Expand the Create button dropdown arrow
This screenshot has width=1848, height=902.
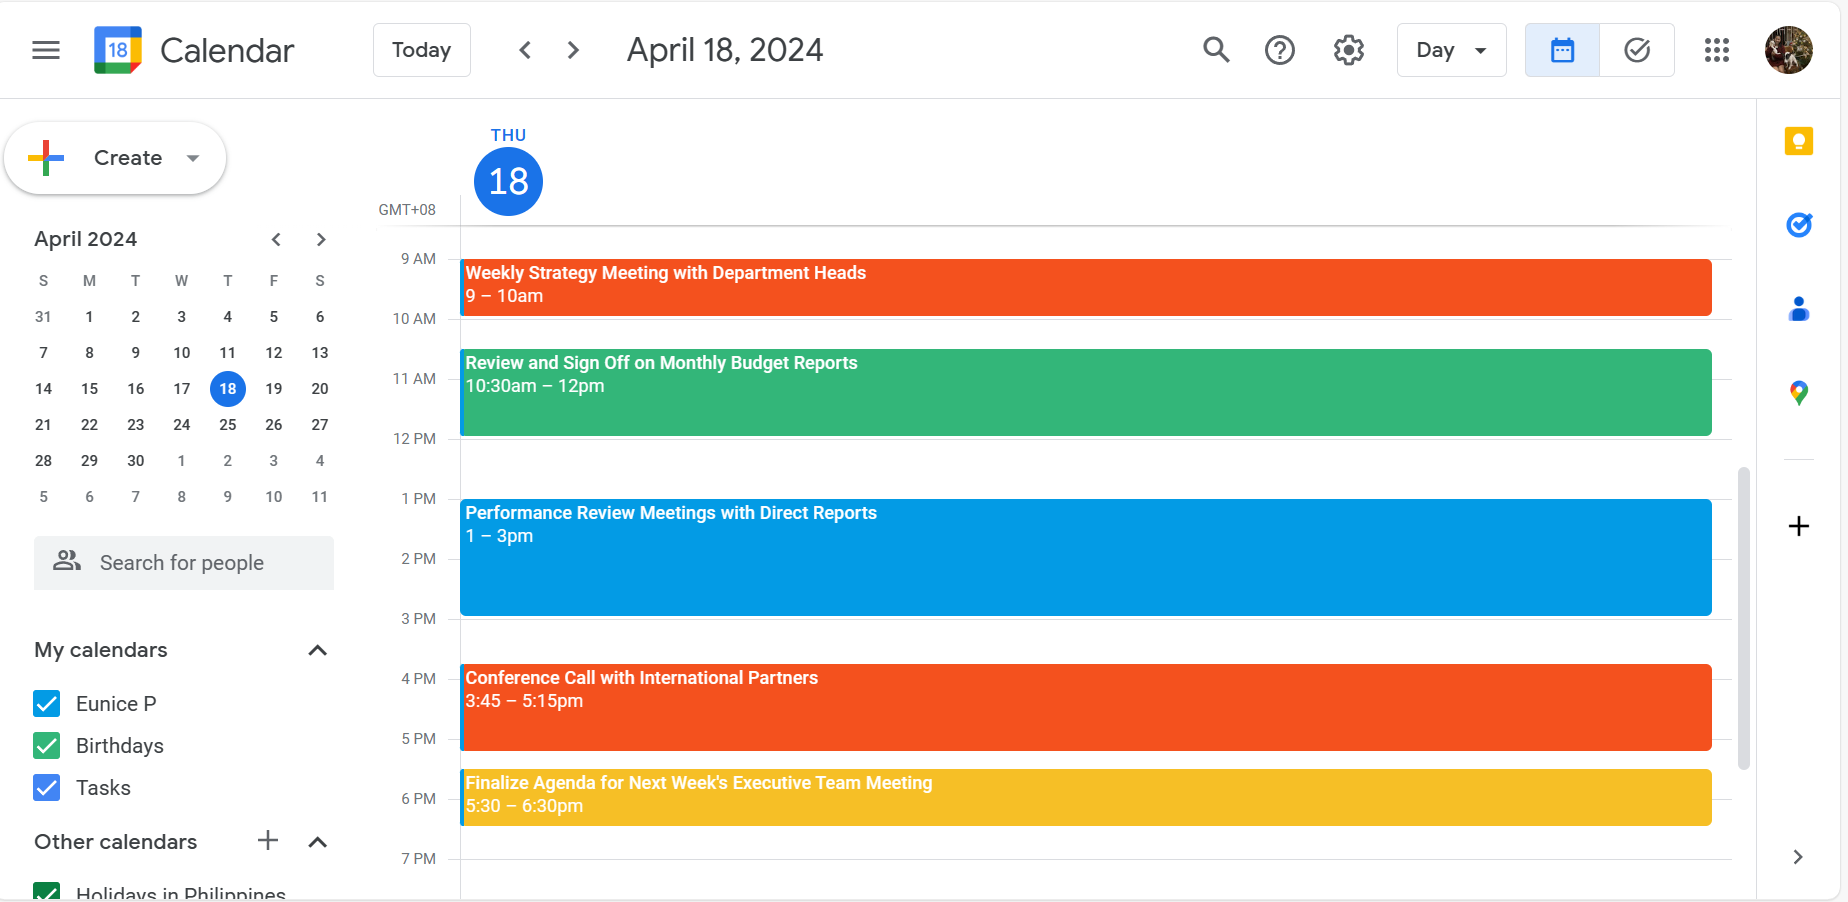tap(193, 158)
